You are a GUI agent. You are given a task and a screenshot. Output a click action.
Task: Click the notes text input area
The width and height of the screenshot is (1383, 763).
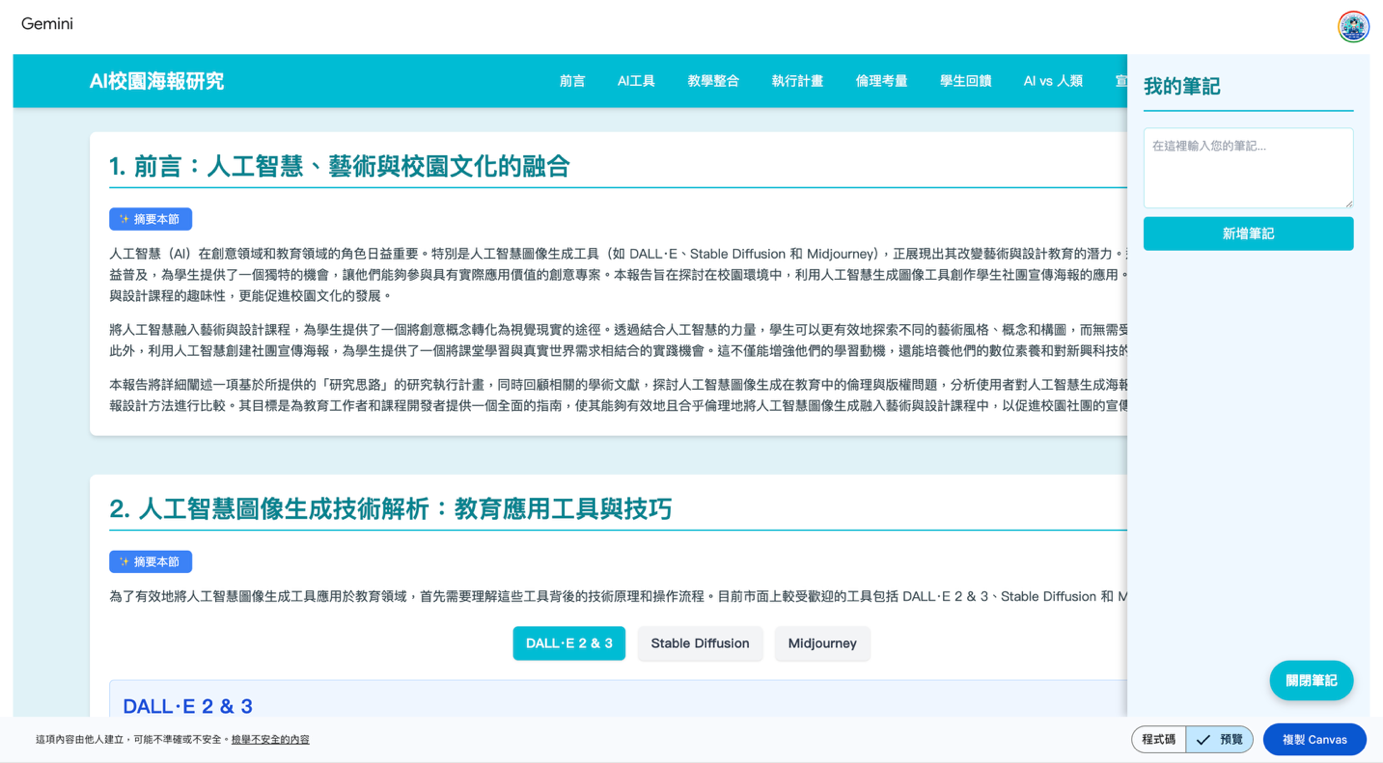coord(1248,168)
